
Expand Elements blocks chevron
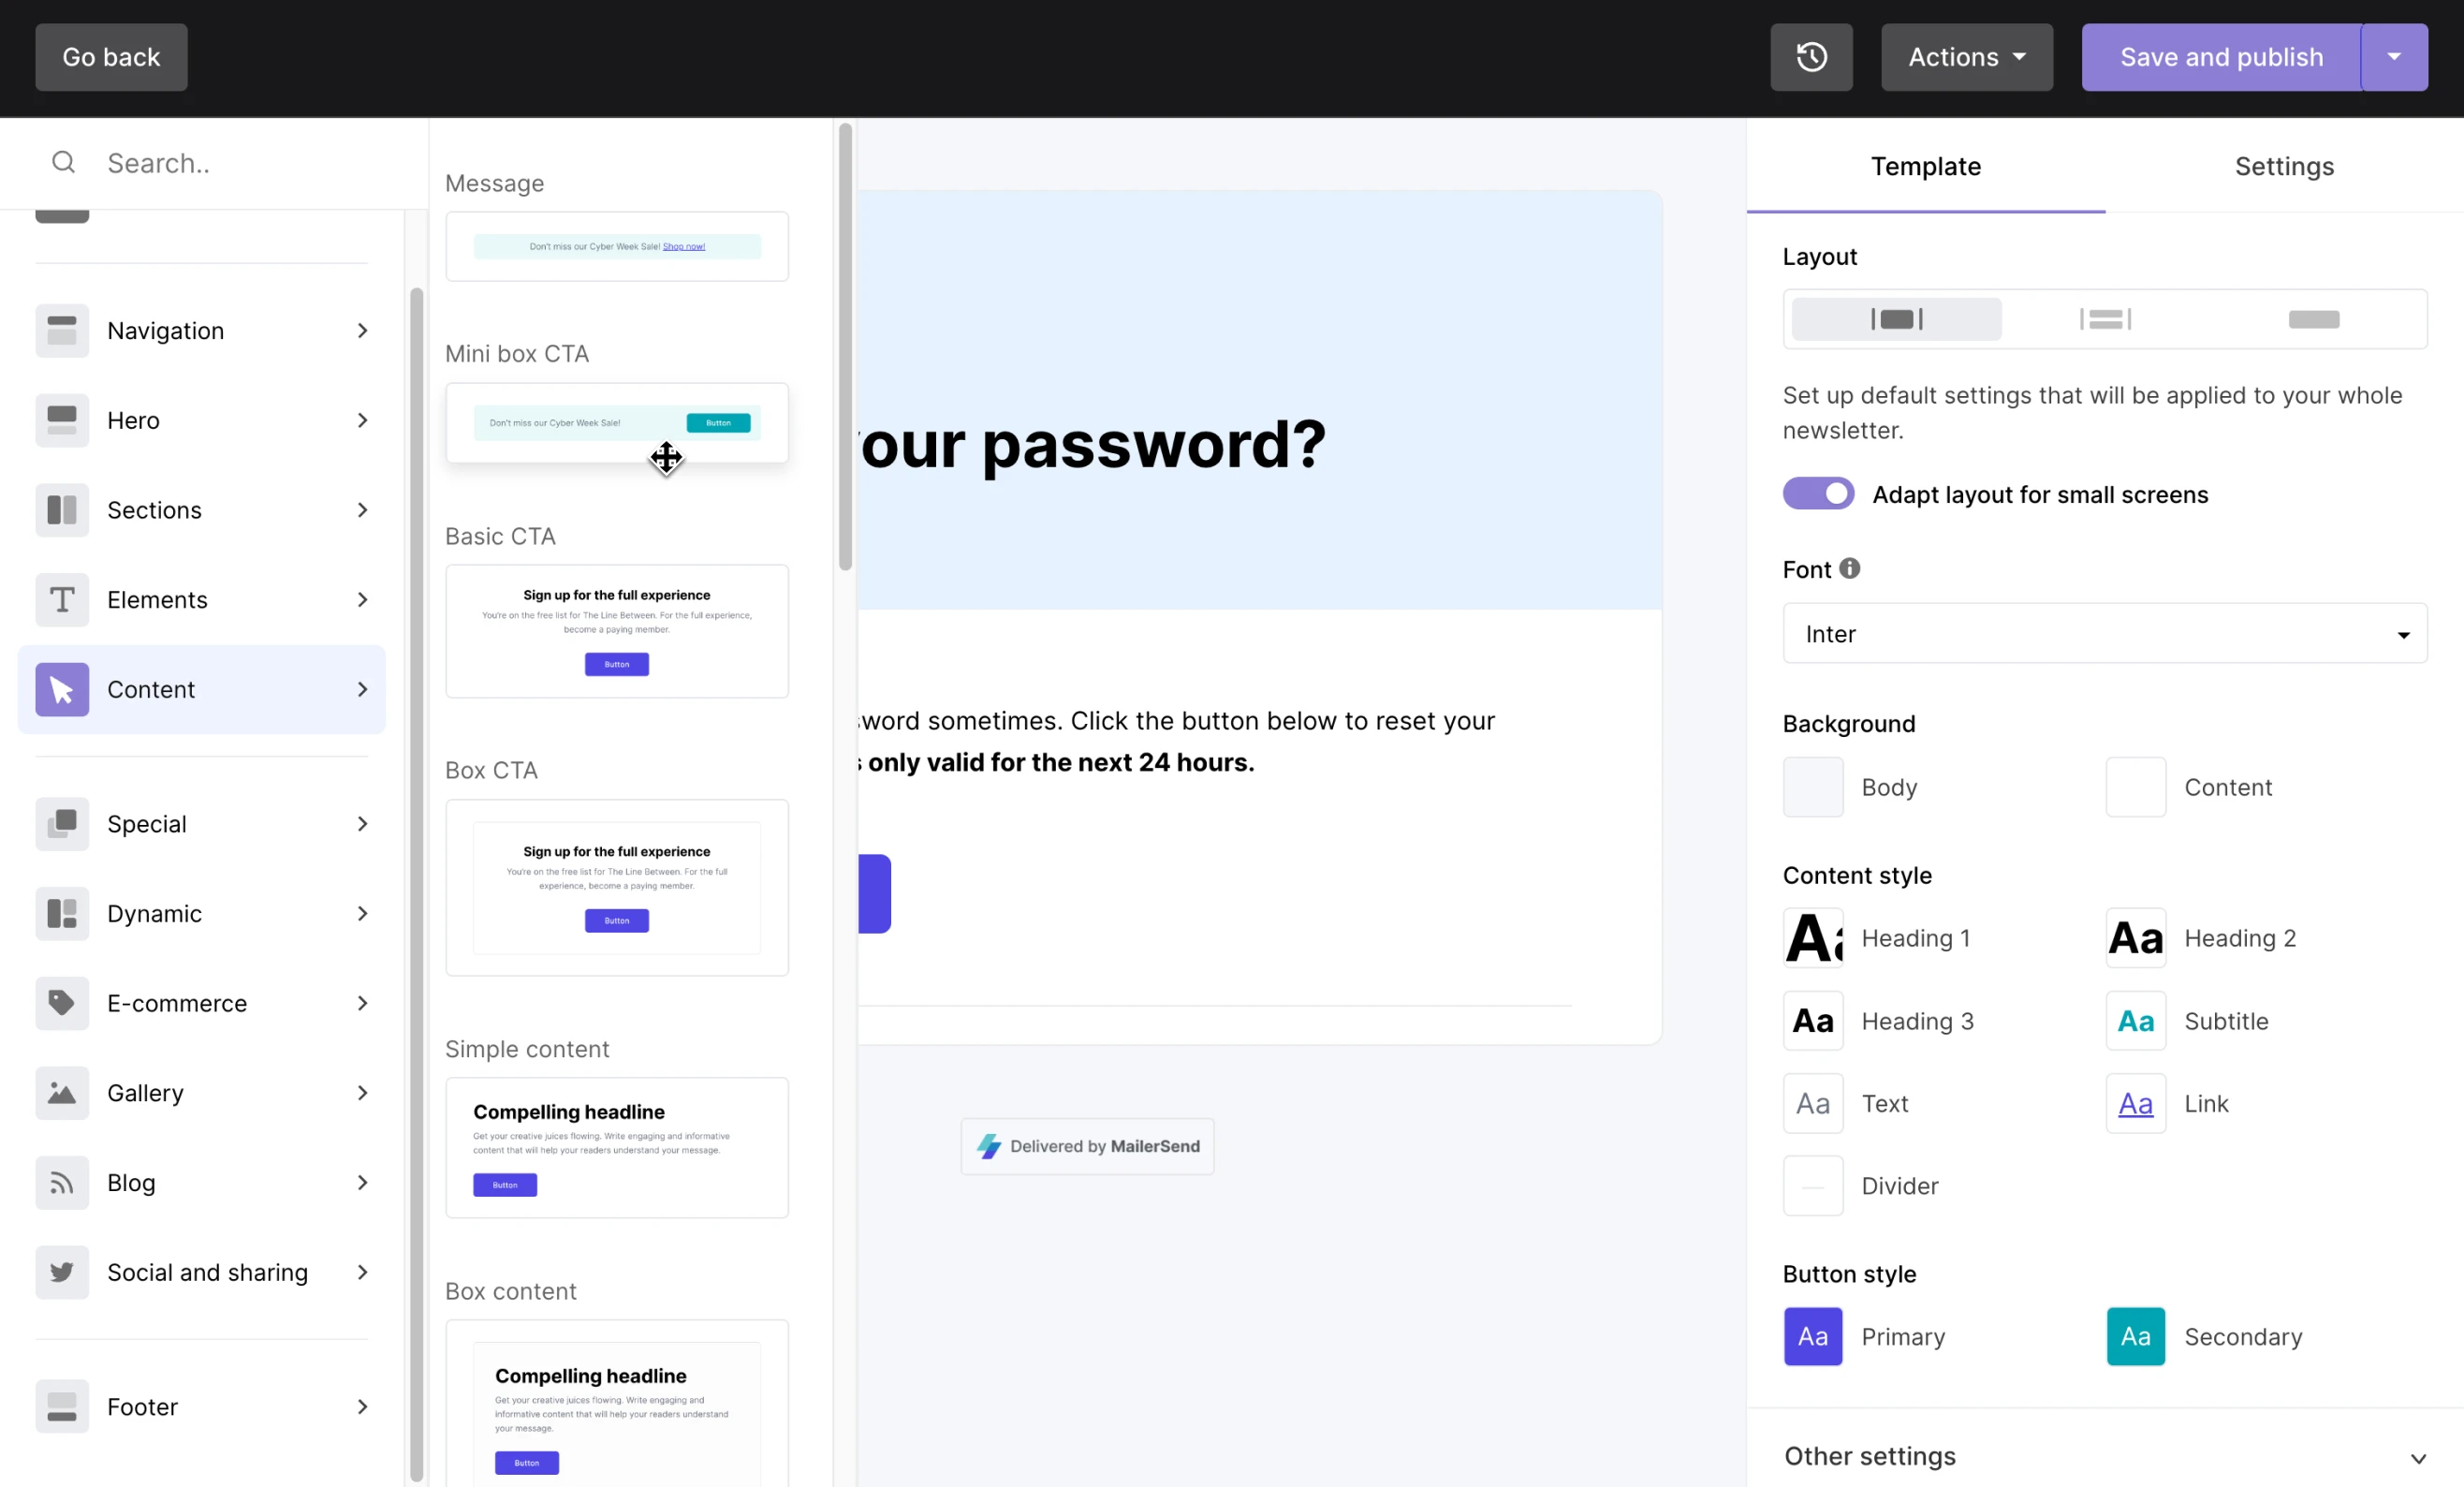click(x=362, y=600)
